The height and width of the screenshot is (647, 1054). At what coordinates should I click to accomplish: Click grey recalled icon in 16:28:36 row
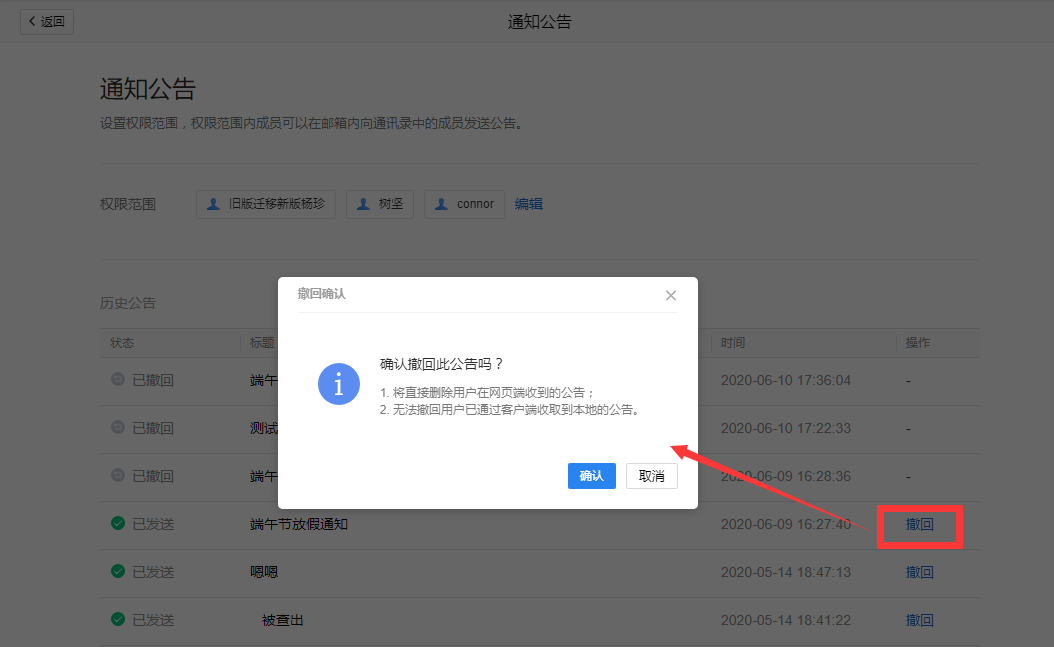click(x=118, y=476)
